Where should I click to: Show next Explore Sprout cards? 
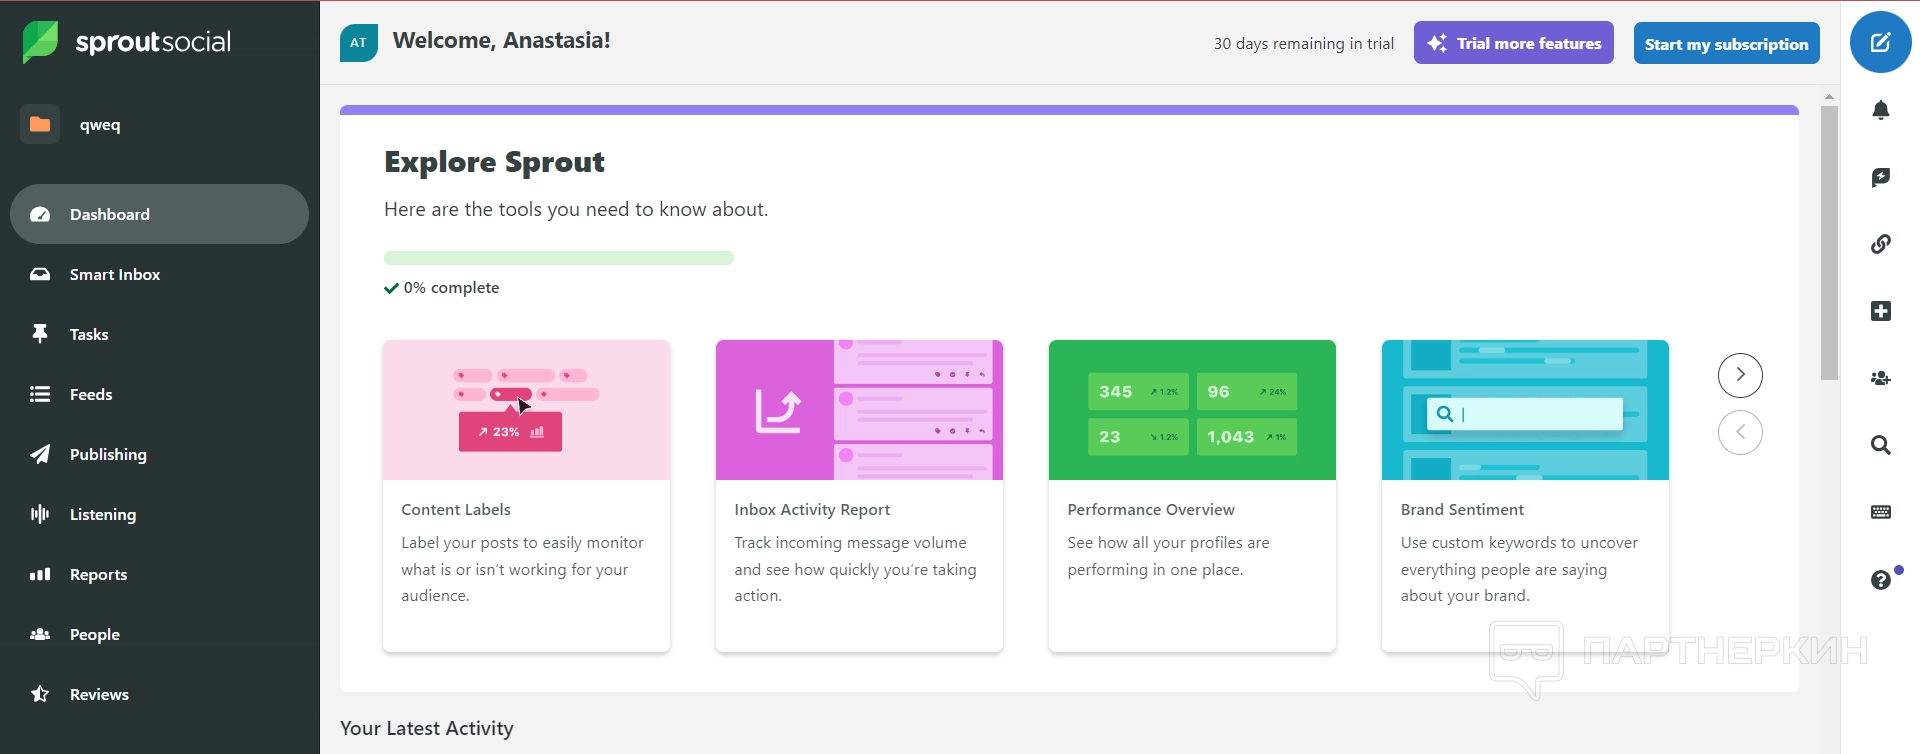pos(1740,375)
